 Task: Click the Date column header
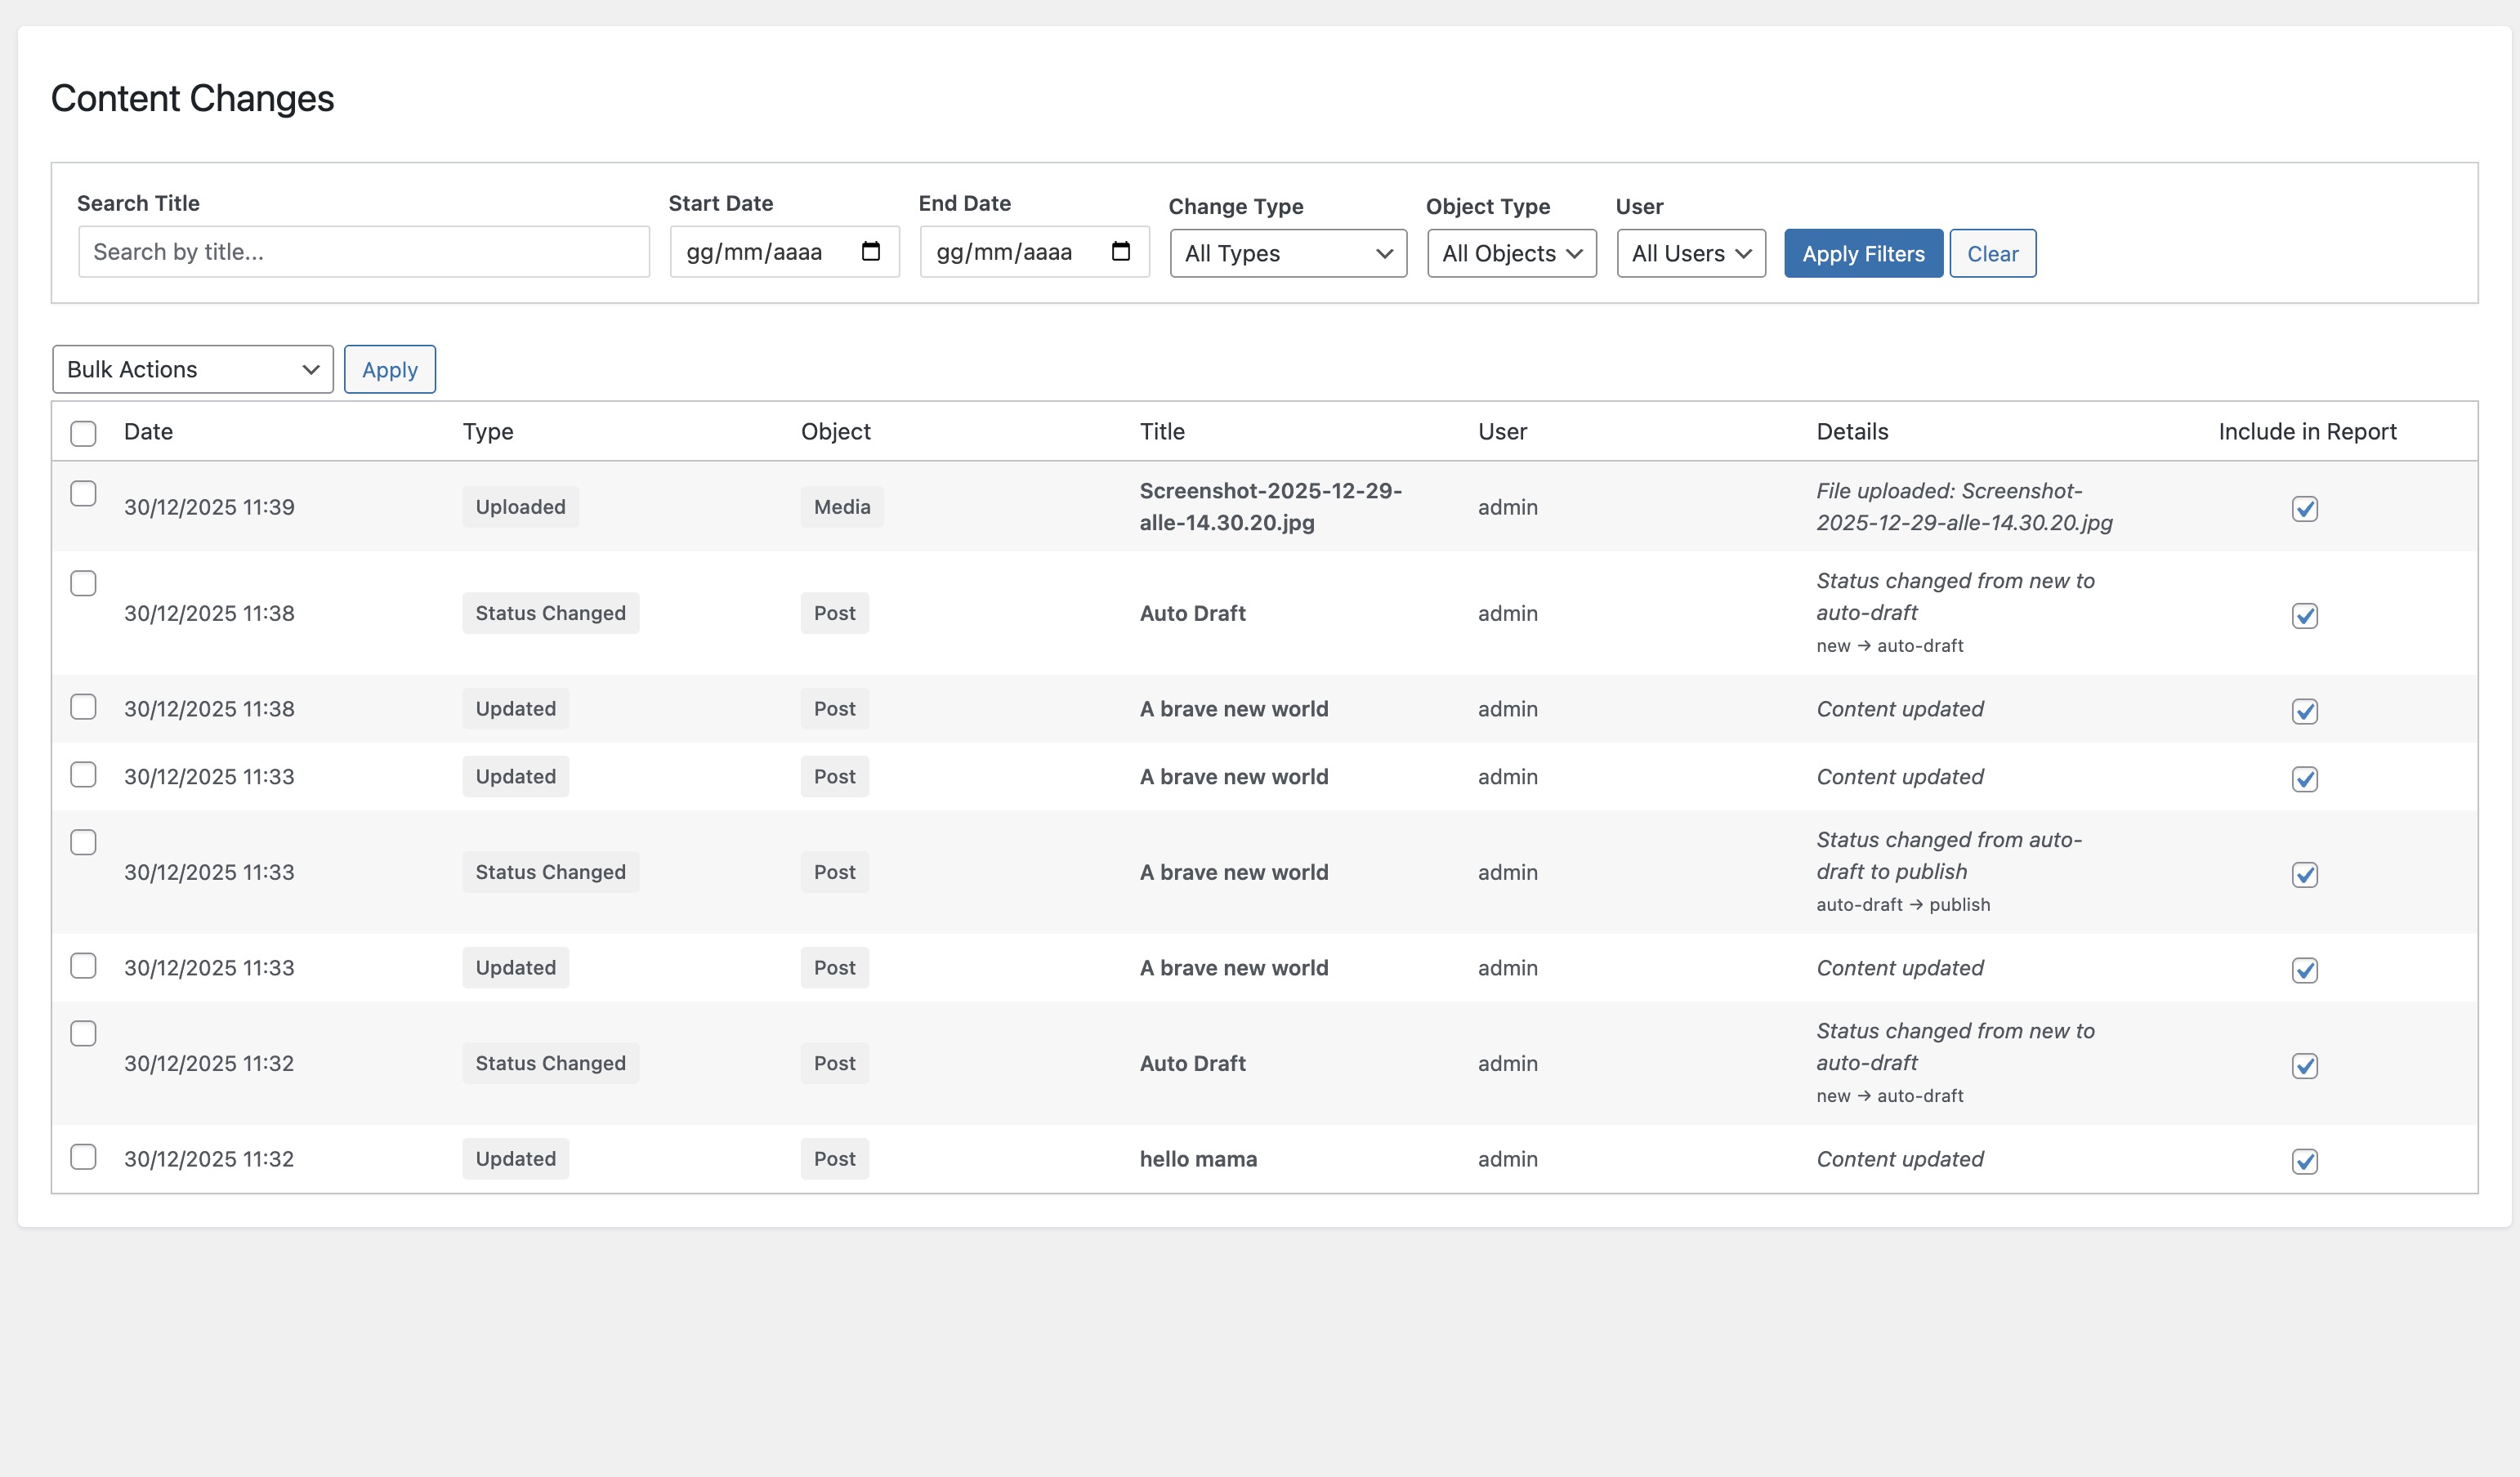[x=148, y=432]
